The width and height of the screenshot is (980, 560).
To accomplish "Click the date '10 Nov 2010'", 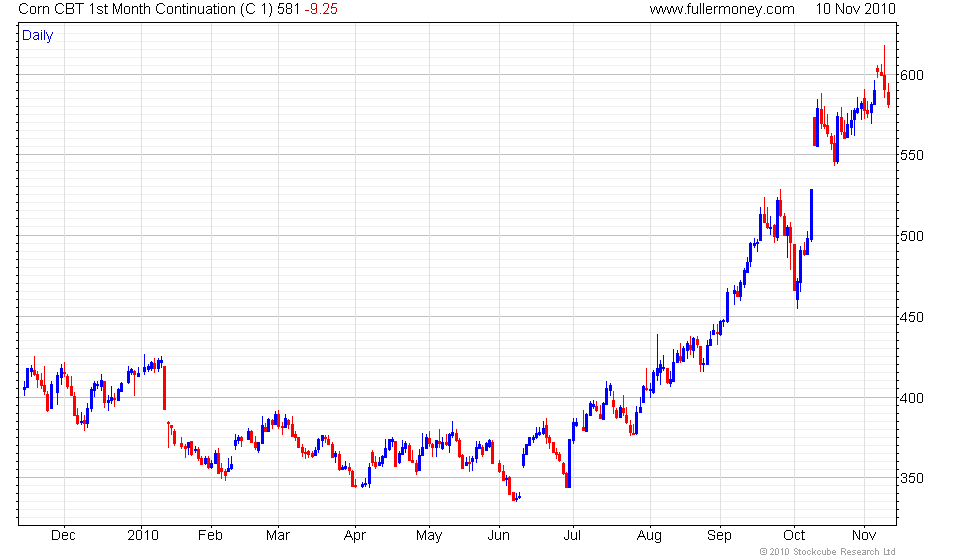I will pyautogui.click(x=855, y=9).
